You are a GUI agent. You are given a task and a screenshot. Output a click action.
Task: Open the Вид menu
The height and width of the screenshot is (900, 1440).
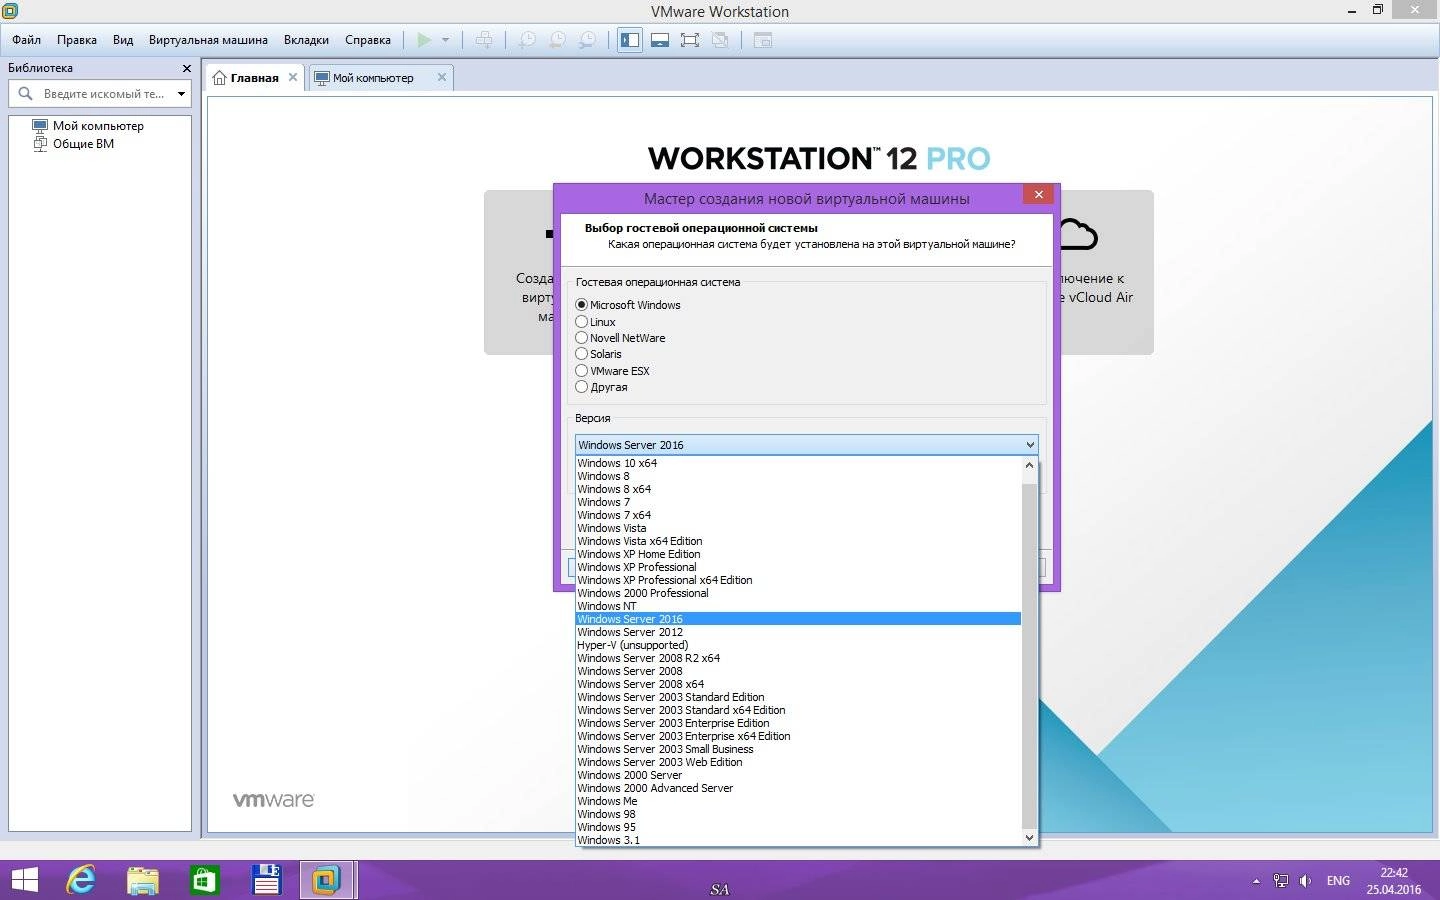[123, 40]
